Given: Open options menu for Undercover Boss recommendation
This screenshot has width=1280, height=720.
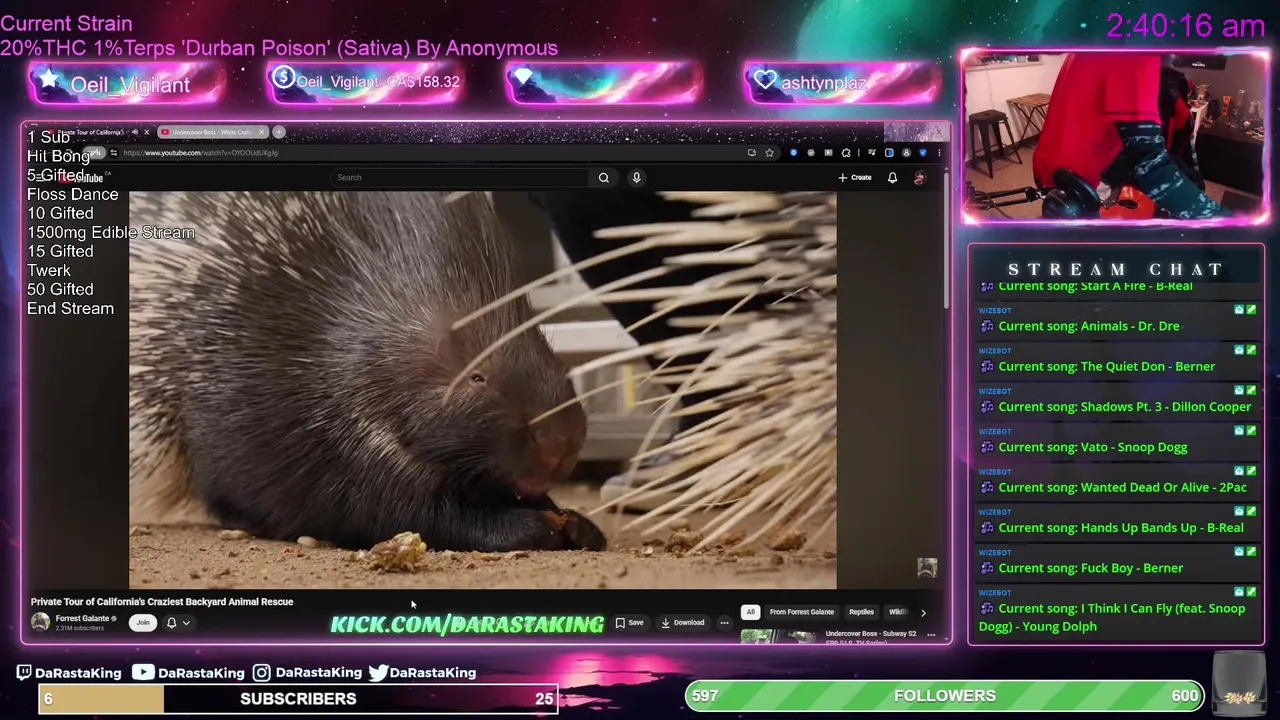Looking at the screenshot, I should click(x=931, y=634).
